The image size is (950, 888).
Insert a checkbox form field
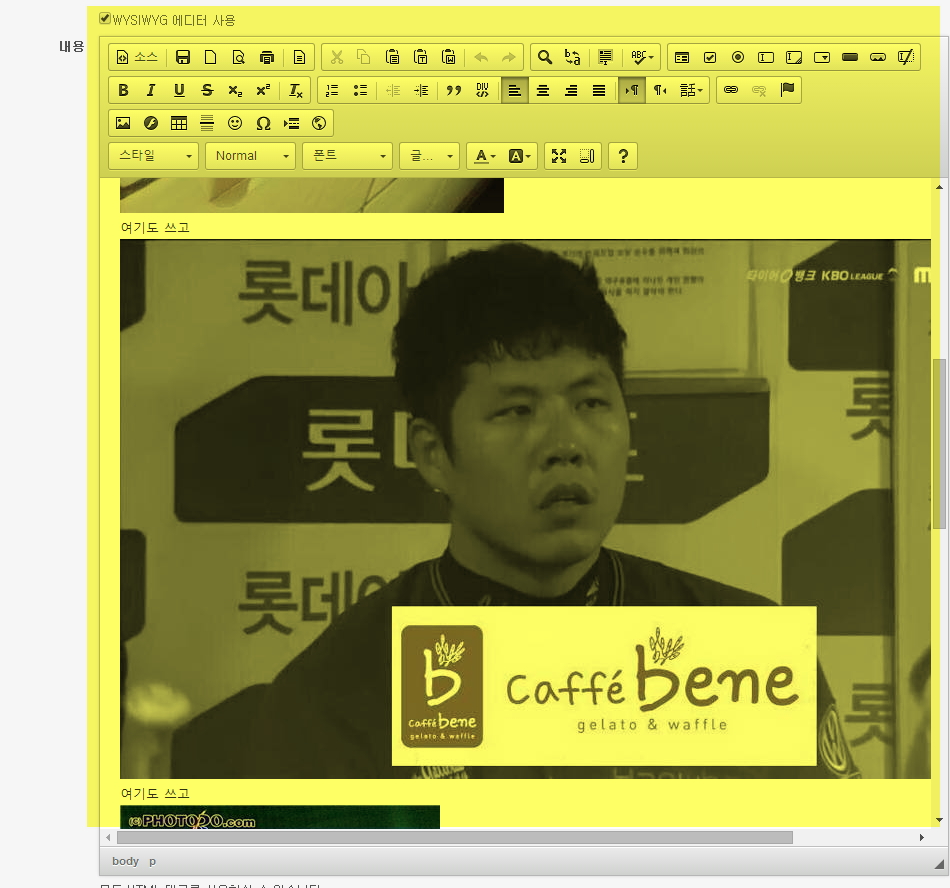click(710, 57)
